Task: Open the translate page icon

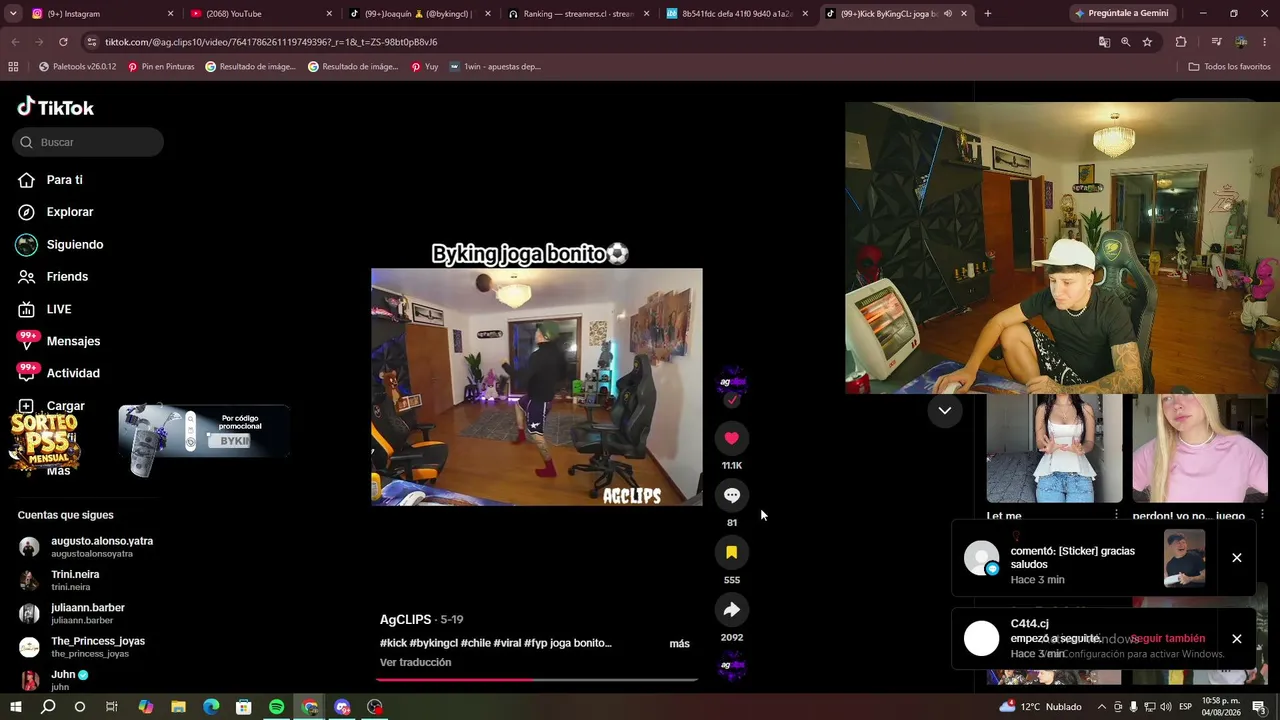Action: pyautogui.click(x=1104, y=42)
